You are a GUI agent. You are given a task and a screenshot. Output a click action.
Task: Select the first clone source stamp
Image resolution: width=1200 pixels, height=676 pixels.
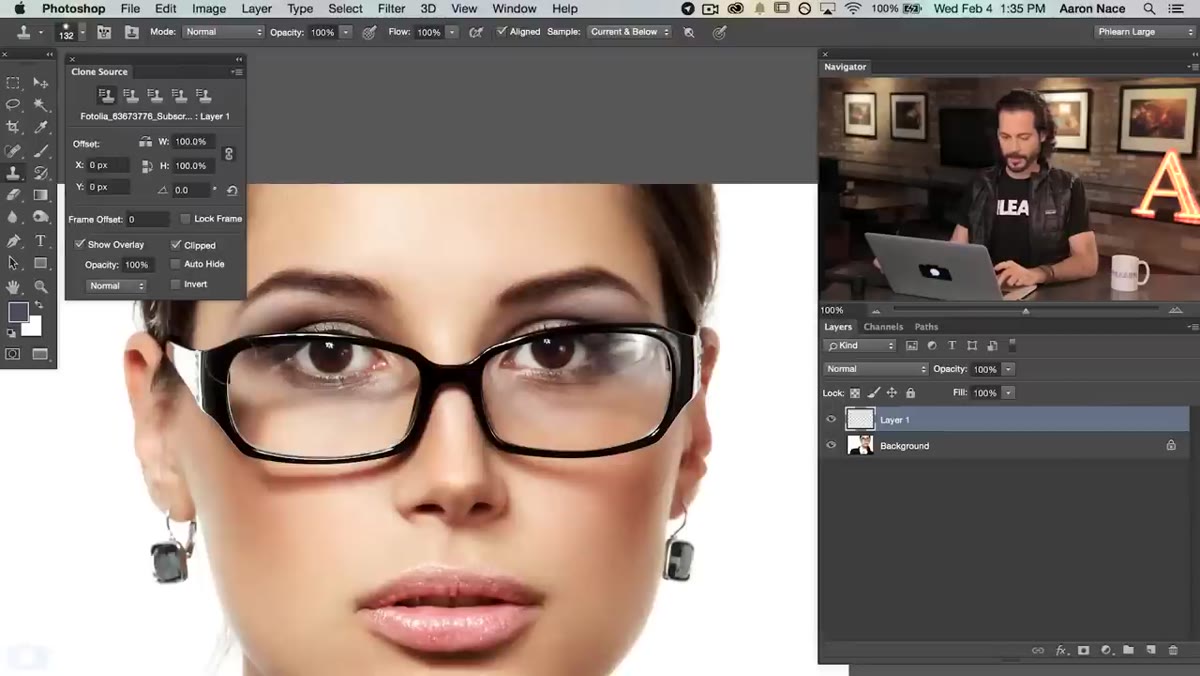pyautogui.click(x=106, y=96)
